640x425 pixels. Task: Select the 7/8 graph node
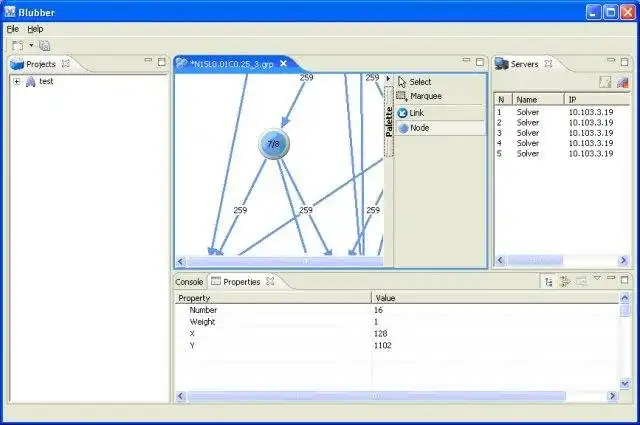pyautogui.click(x=274, y=144)
